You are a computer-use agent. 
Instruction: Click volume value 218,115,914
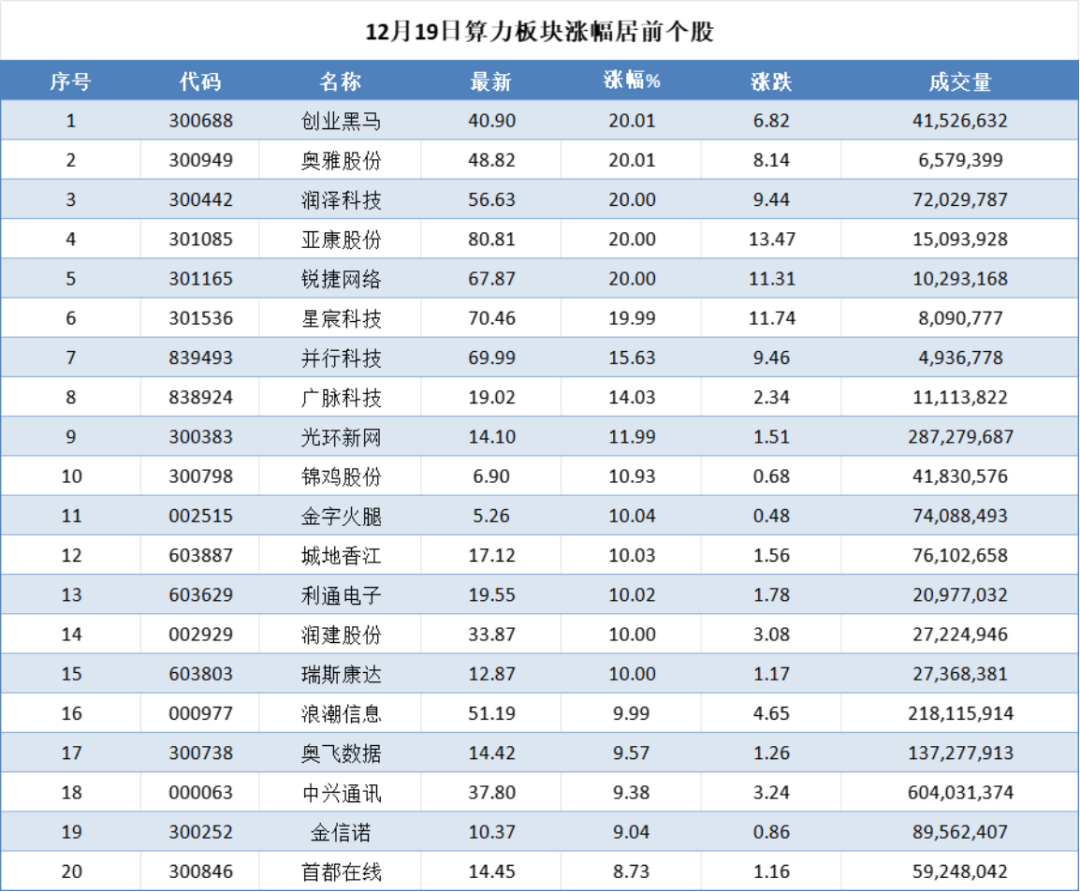(960, 714)
